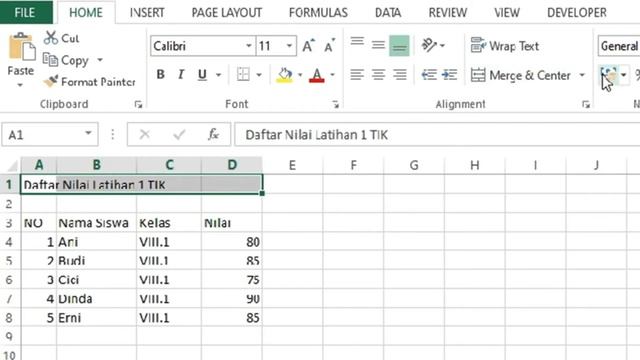640x360 pixels.
Task: Apply yellow fill color bucket
Action: click(284, 75)
